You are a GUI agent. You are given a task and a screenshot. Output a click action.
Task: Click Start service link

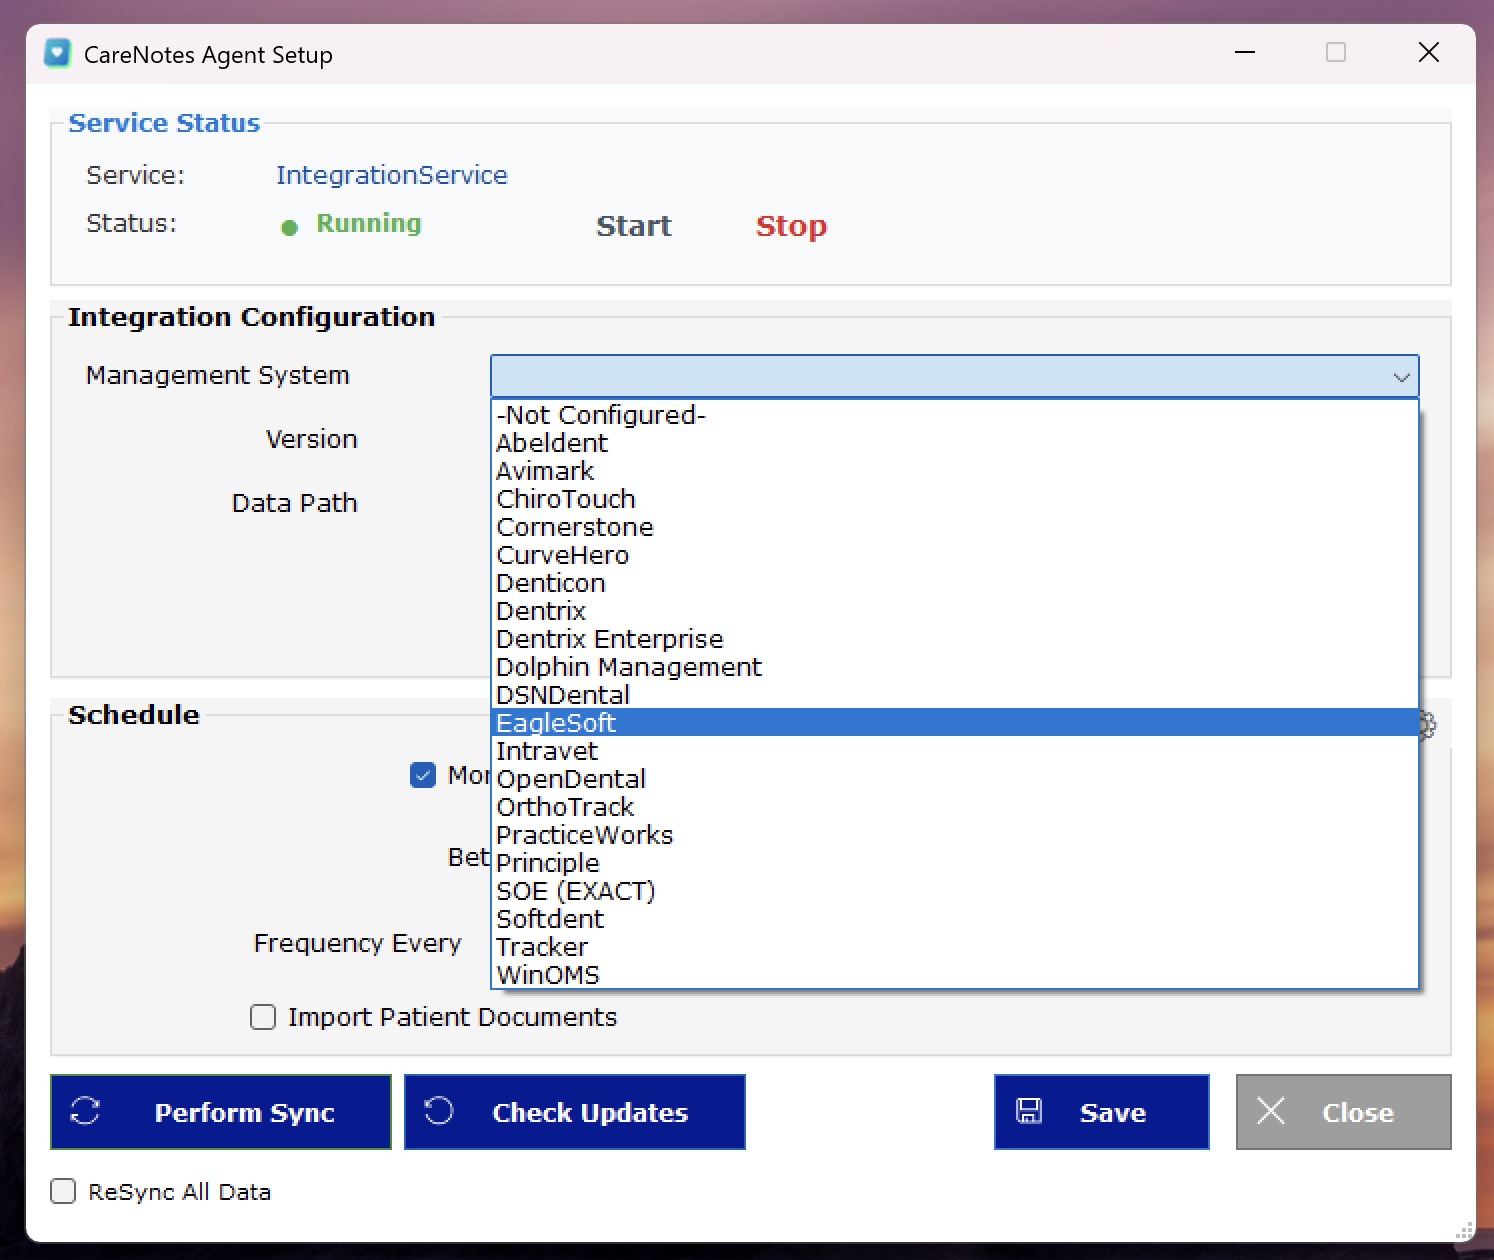click(634, 226)
